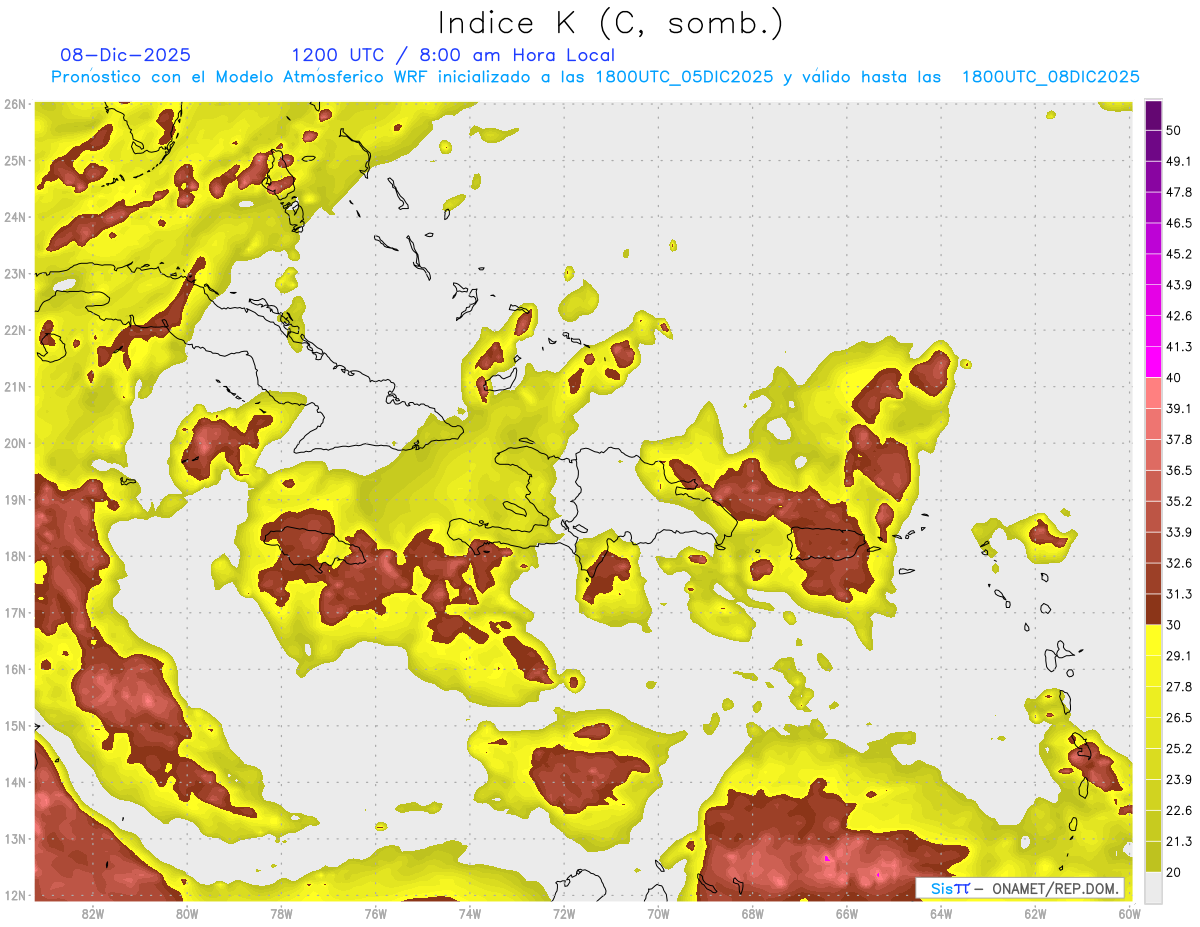Click the latitude axis label "20N"
The image size is (1200, 927).
[x=15, y=443]
